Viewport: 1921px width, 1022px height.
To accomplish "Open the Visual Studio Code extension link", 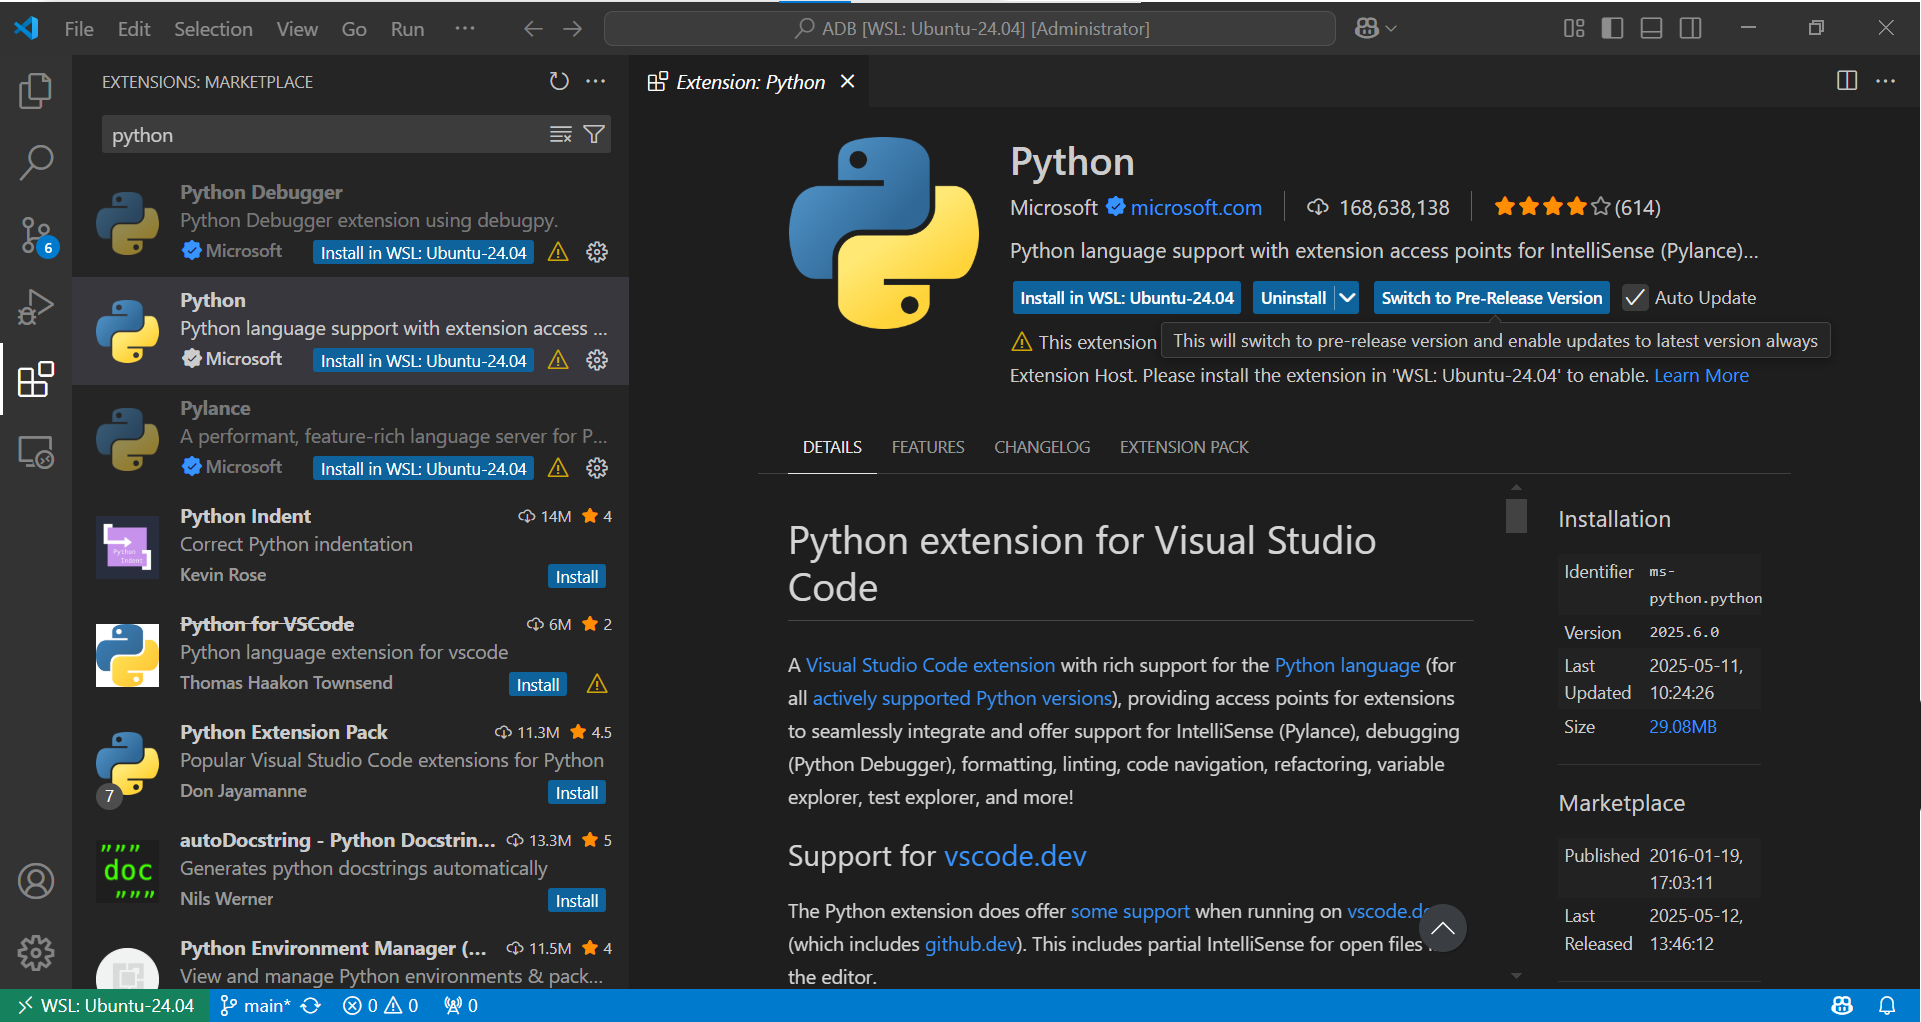I will coord(930,665).
